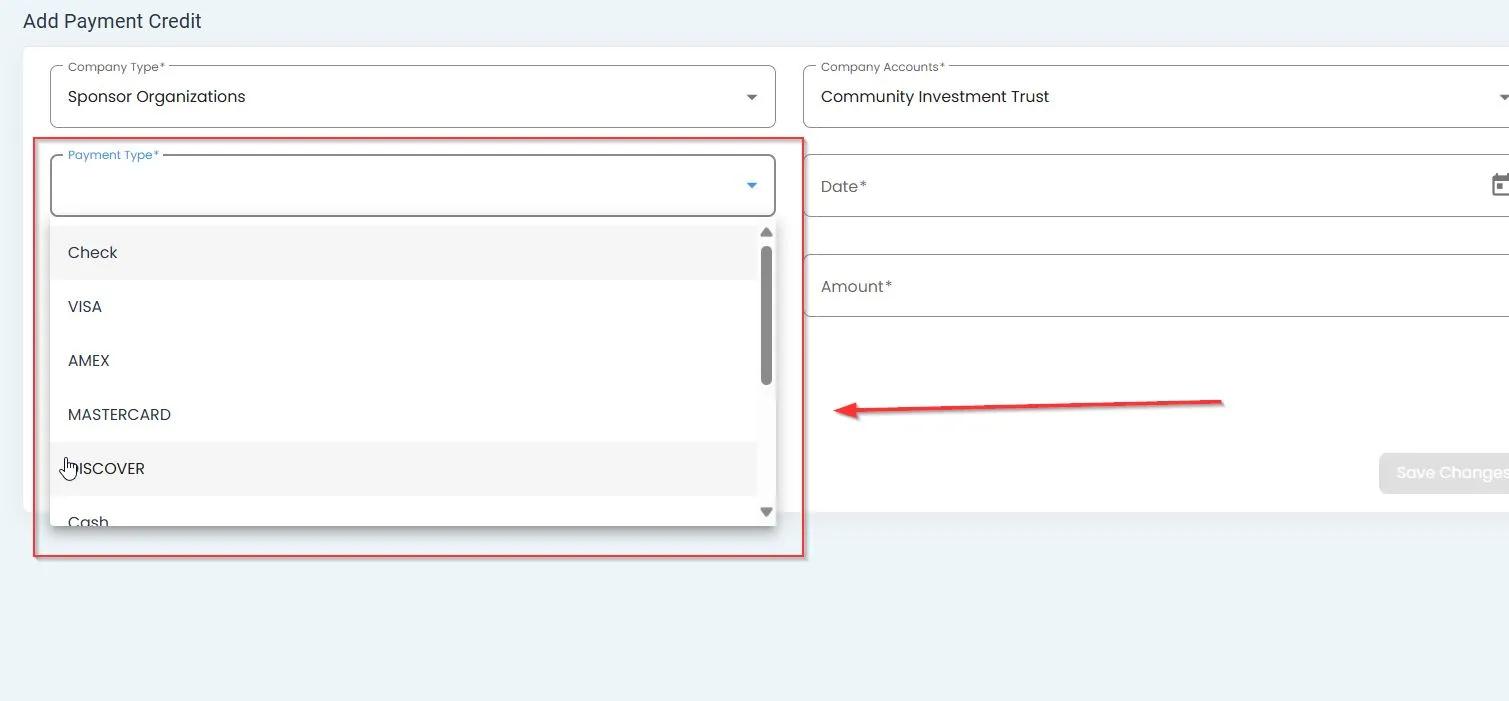
Task: Click the Payment Type blue dropdown arrow
Action: [752, 186]
